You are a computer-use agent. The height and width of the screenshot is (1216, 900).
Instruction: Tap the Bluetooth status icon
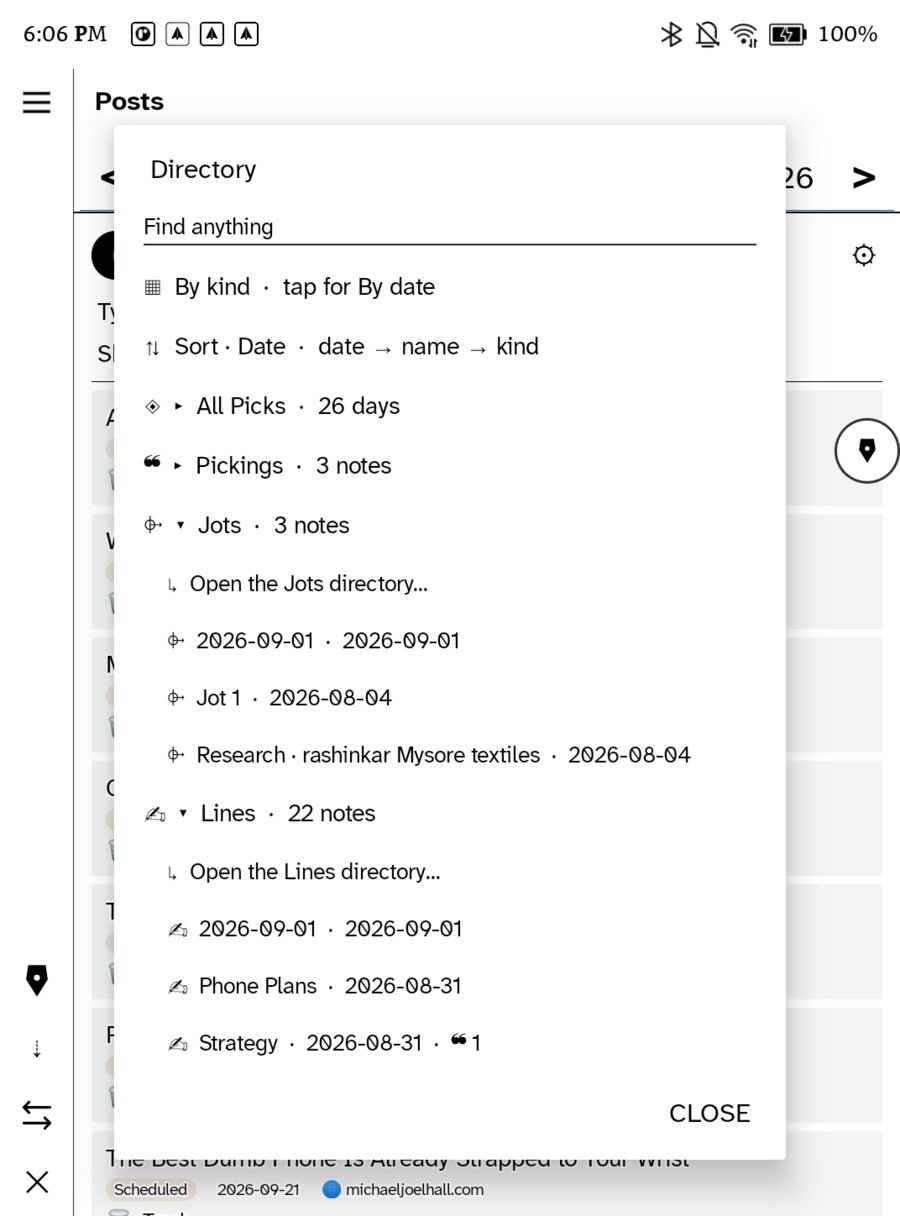click(671, 34)
